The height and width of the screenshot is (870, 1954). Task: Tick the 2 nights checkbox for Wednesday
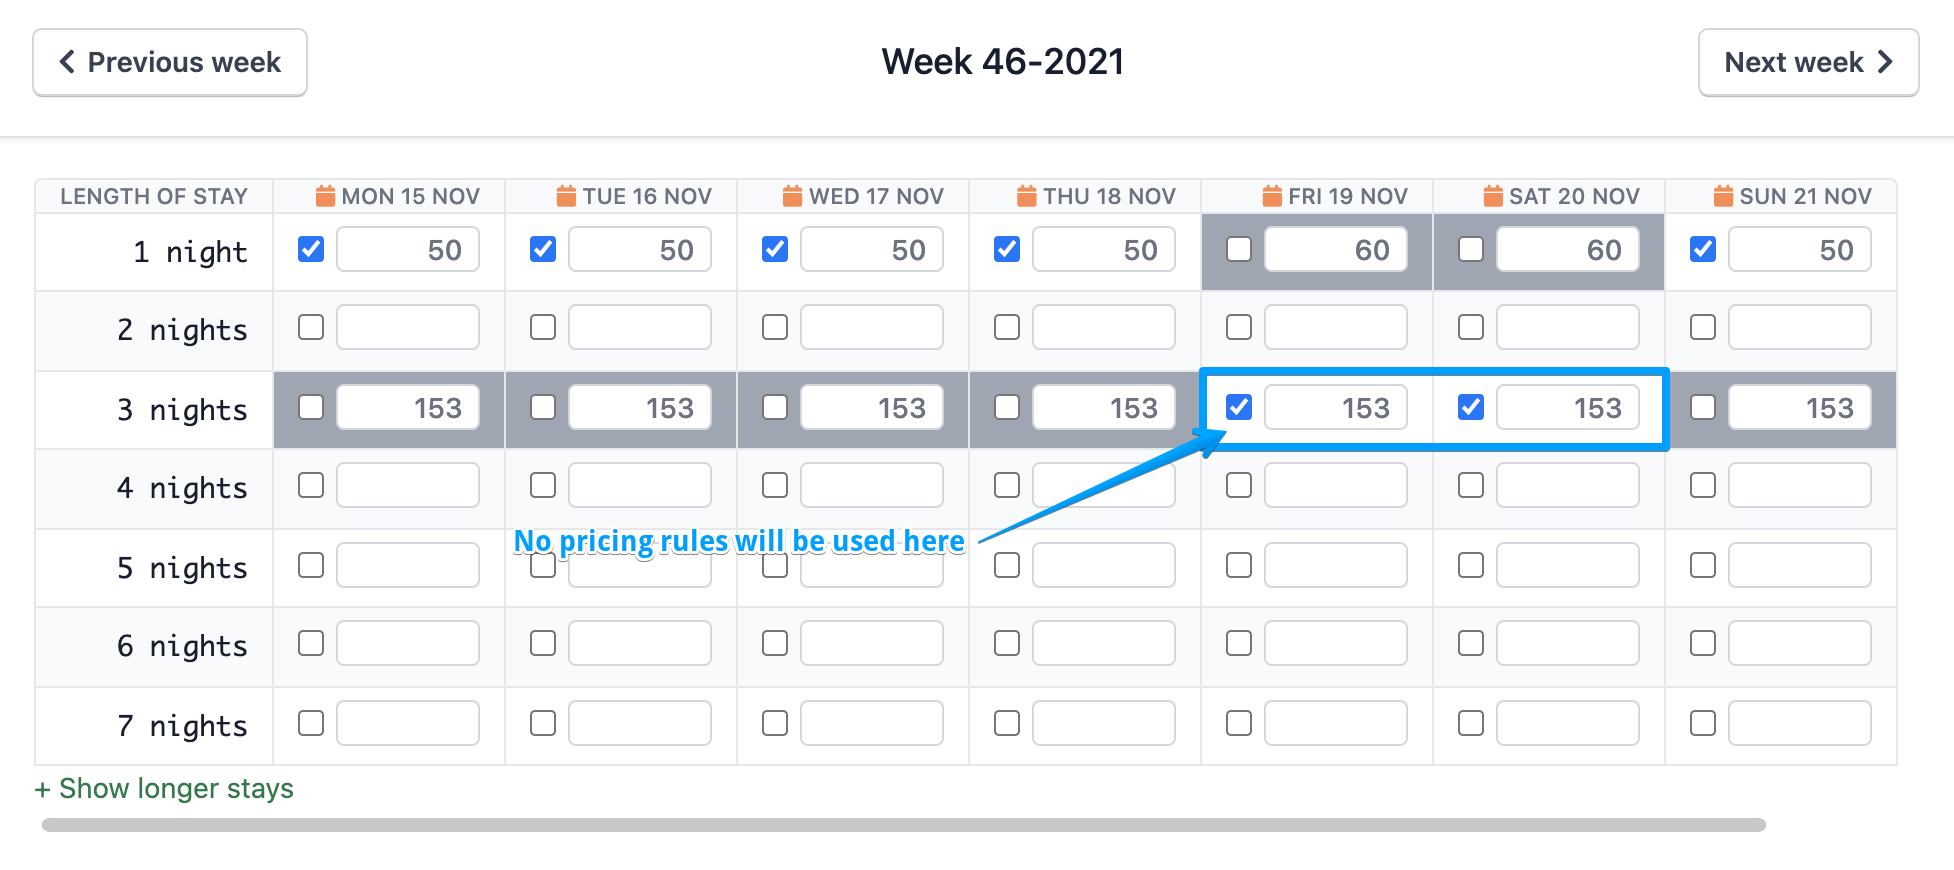775,327
